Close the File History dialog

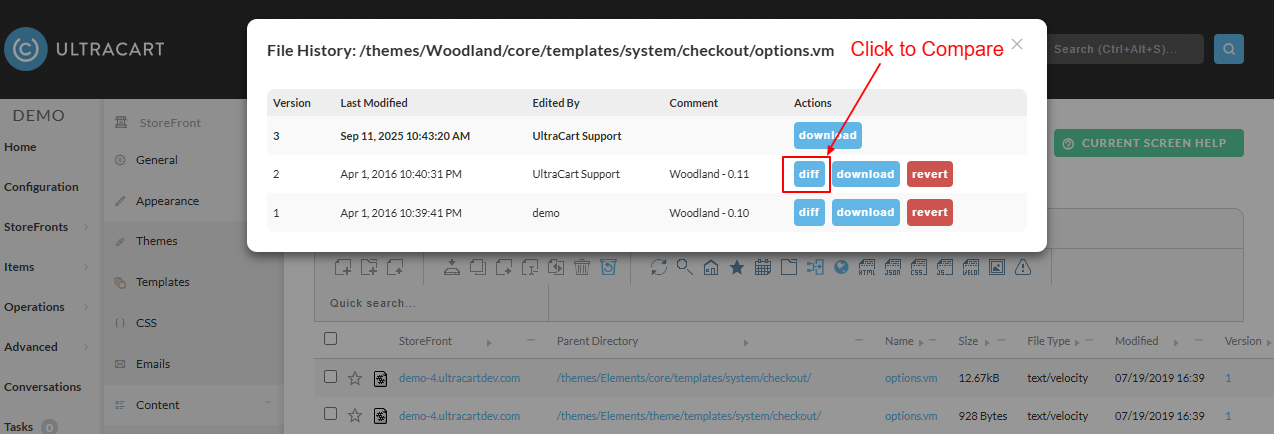(x=1017, y=44)
